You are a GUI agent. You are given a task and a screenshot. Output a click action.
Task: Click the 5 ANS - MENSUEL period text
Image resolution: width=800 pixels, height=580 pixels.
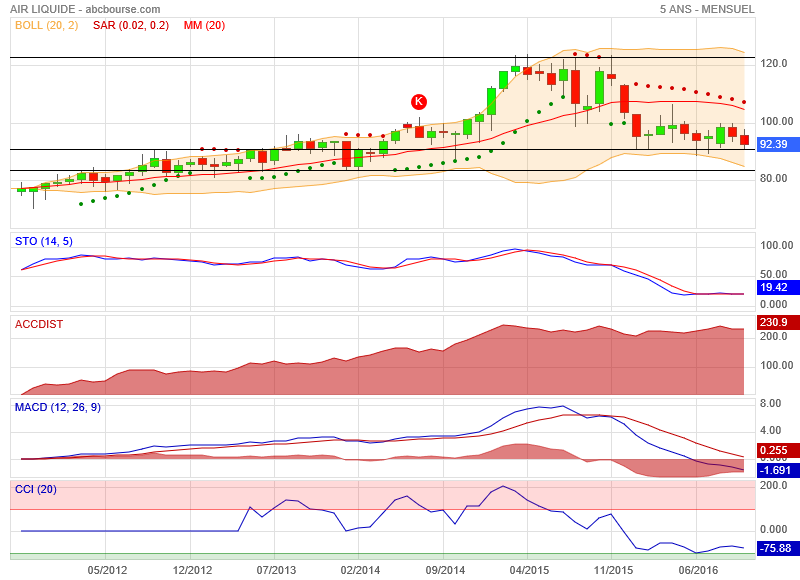(707, 9)
